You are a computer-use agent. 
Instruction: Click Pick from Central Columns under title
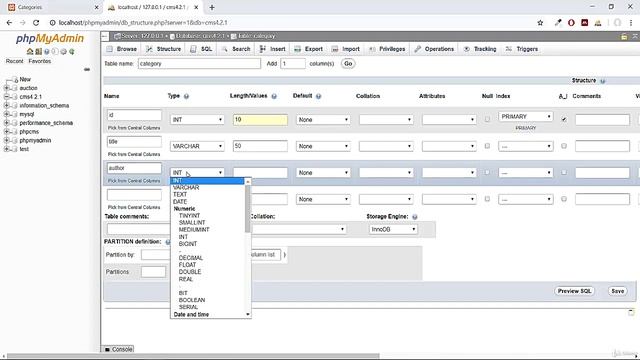coord(134,154)
